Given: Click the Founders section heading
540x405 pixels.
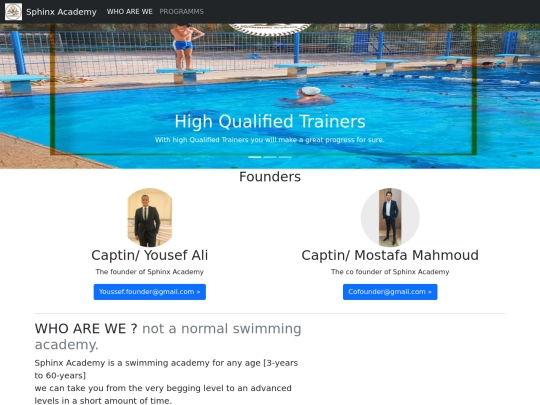Looking at the screenshot, I should click(x=270, y=177).
